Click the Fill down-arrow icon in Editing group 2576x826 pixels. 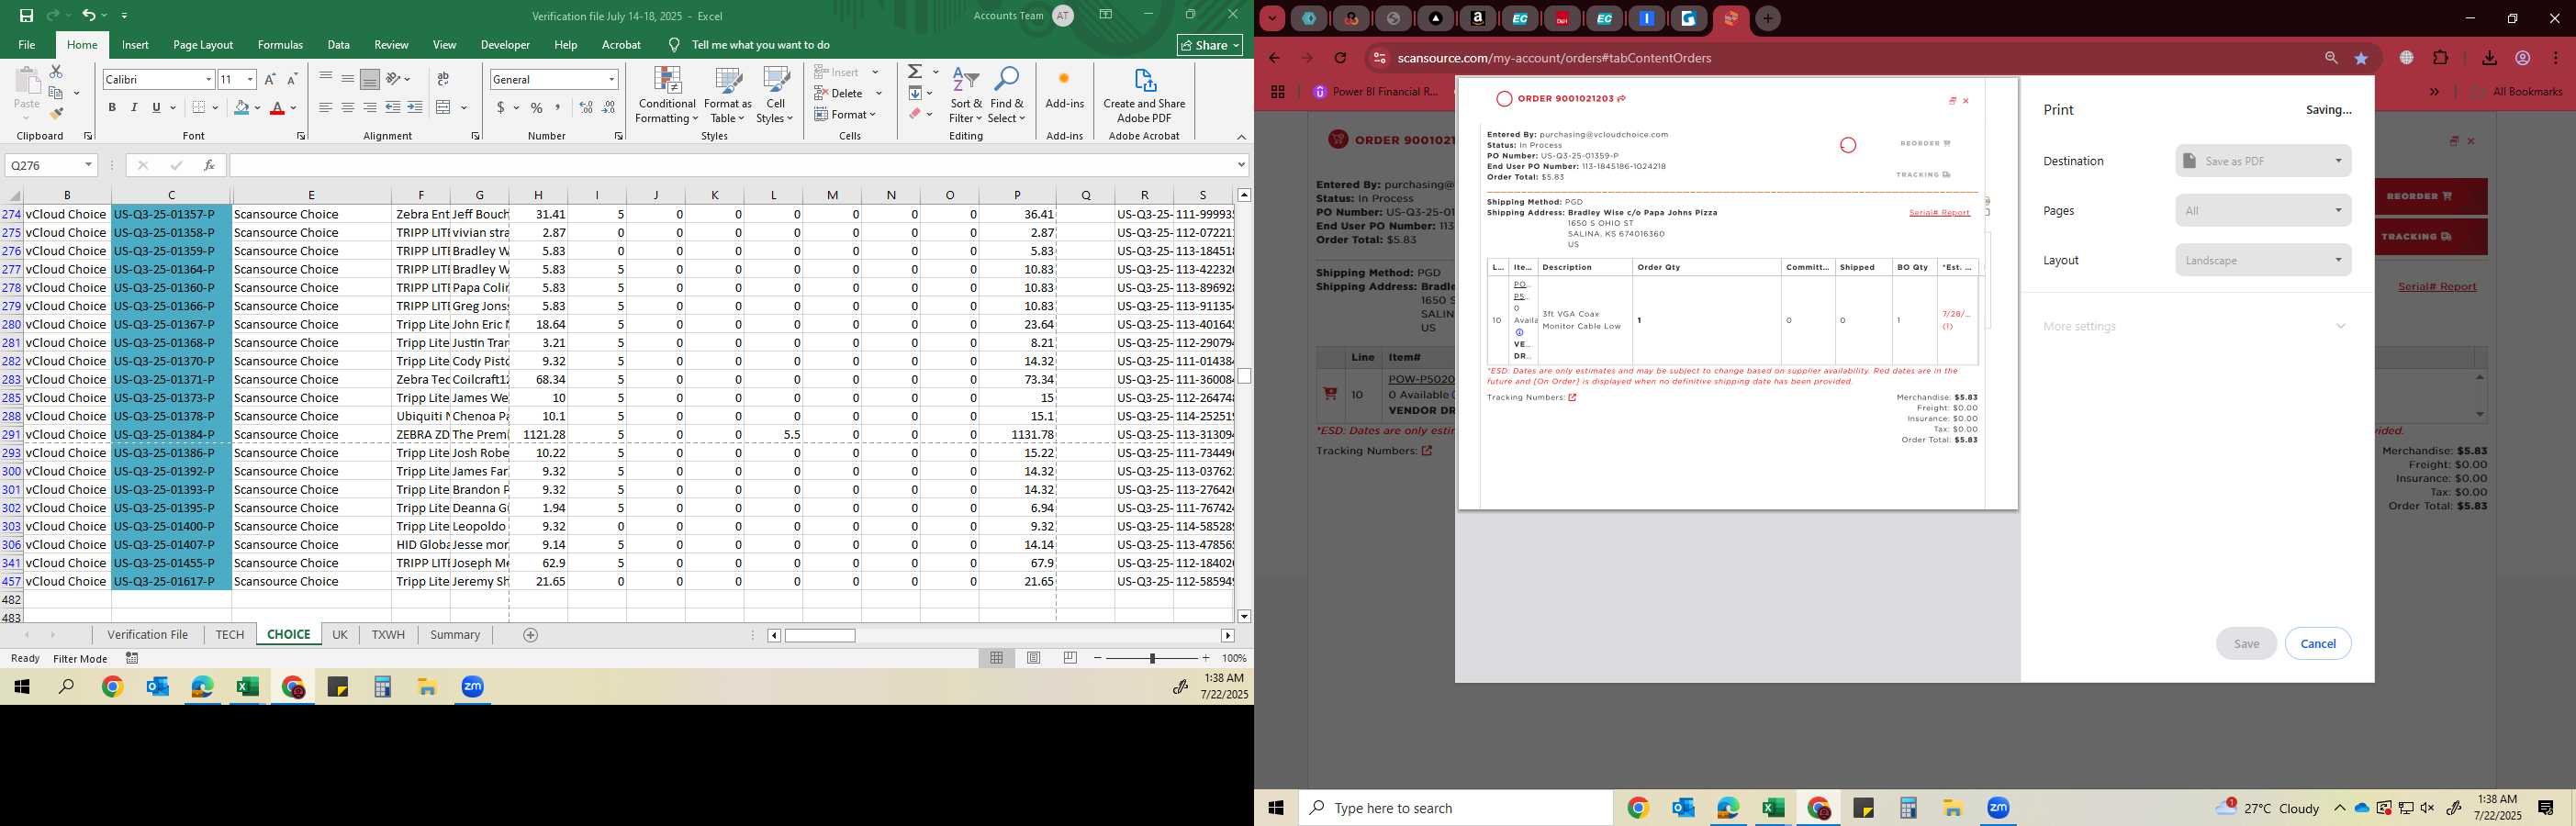coord(914,93)
